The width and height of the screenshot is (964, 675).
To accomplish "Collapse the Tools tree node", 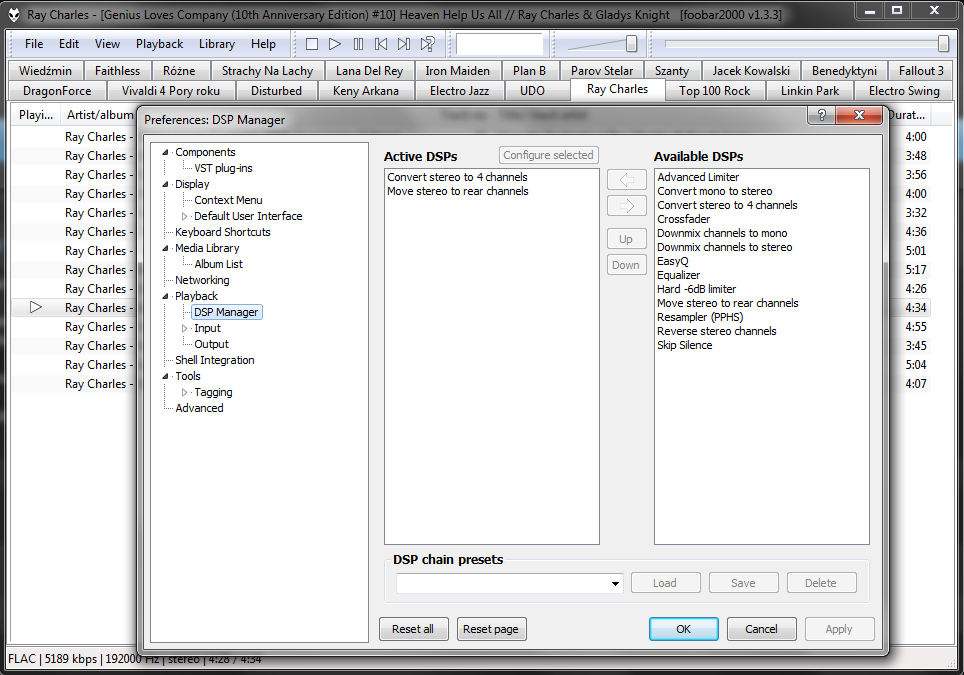I will [165, 376].
